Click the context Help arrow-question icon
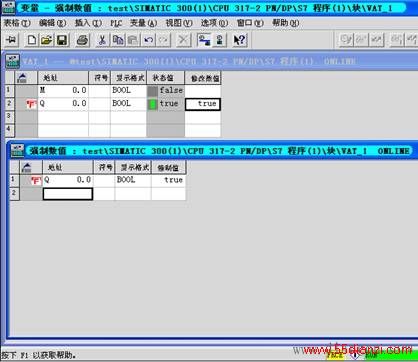 tap(239, 40)
